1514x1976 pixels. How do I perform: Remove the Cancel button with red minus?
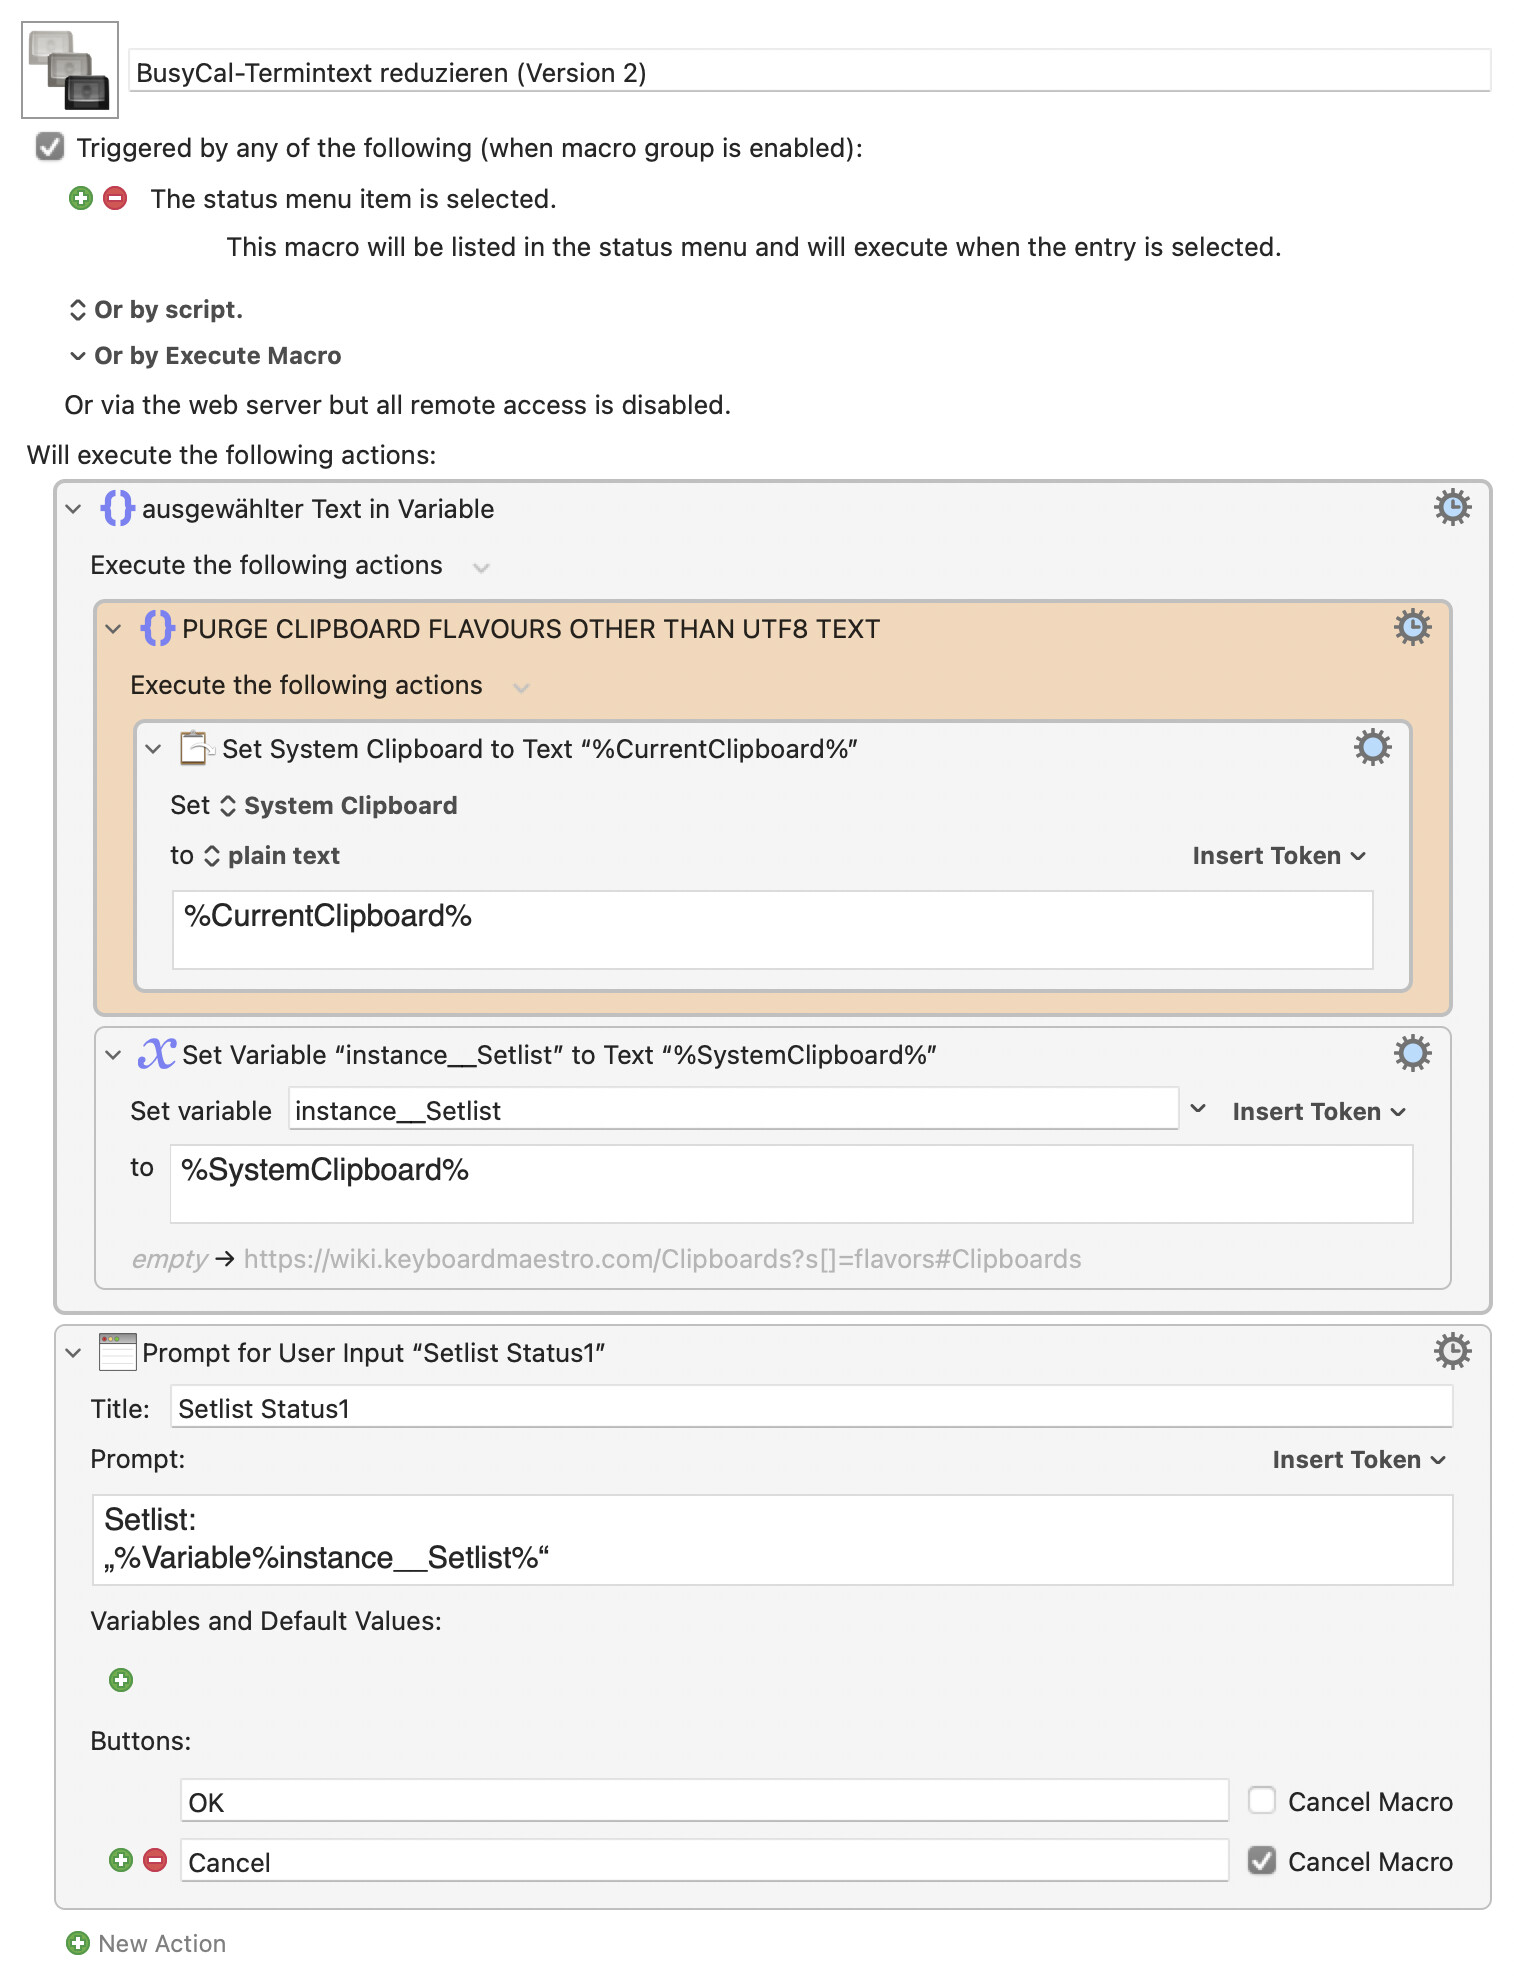click(155, 1861)
